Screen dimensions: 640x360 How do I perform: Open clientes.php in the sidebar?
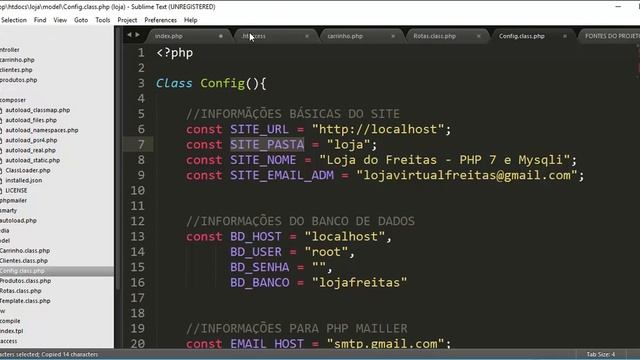click(x=16, y=70)
